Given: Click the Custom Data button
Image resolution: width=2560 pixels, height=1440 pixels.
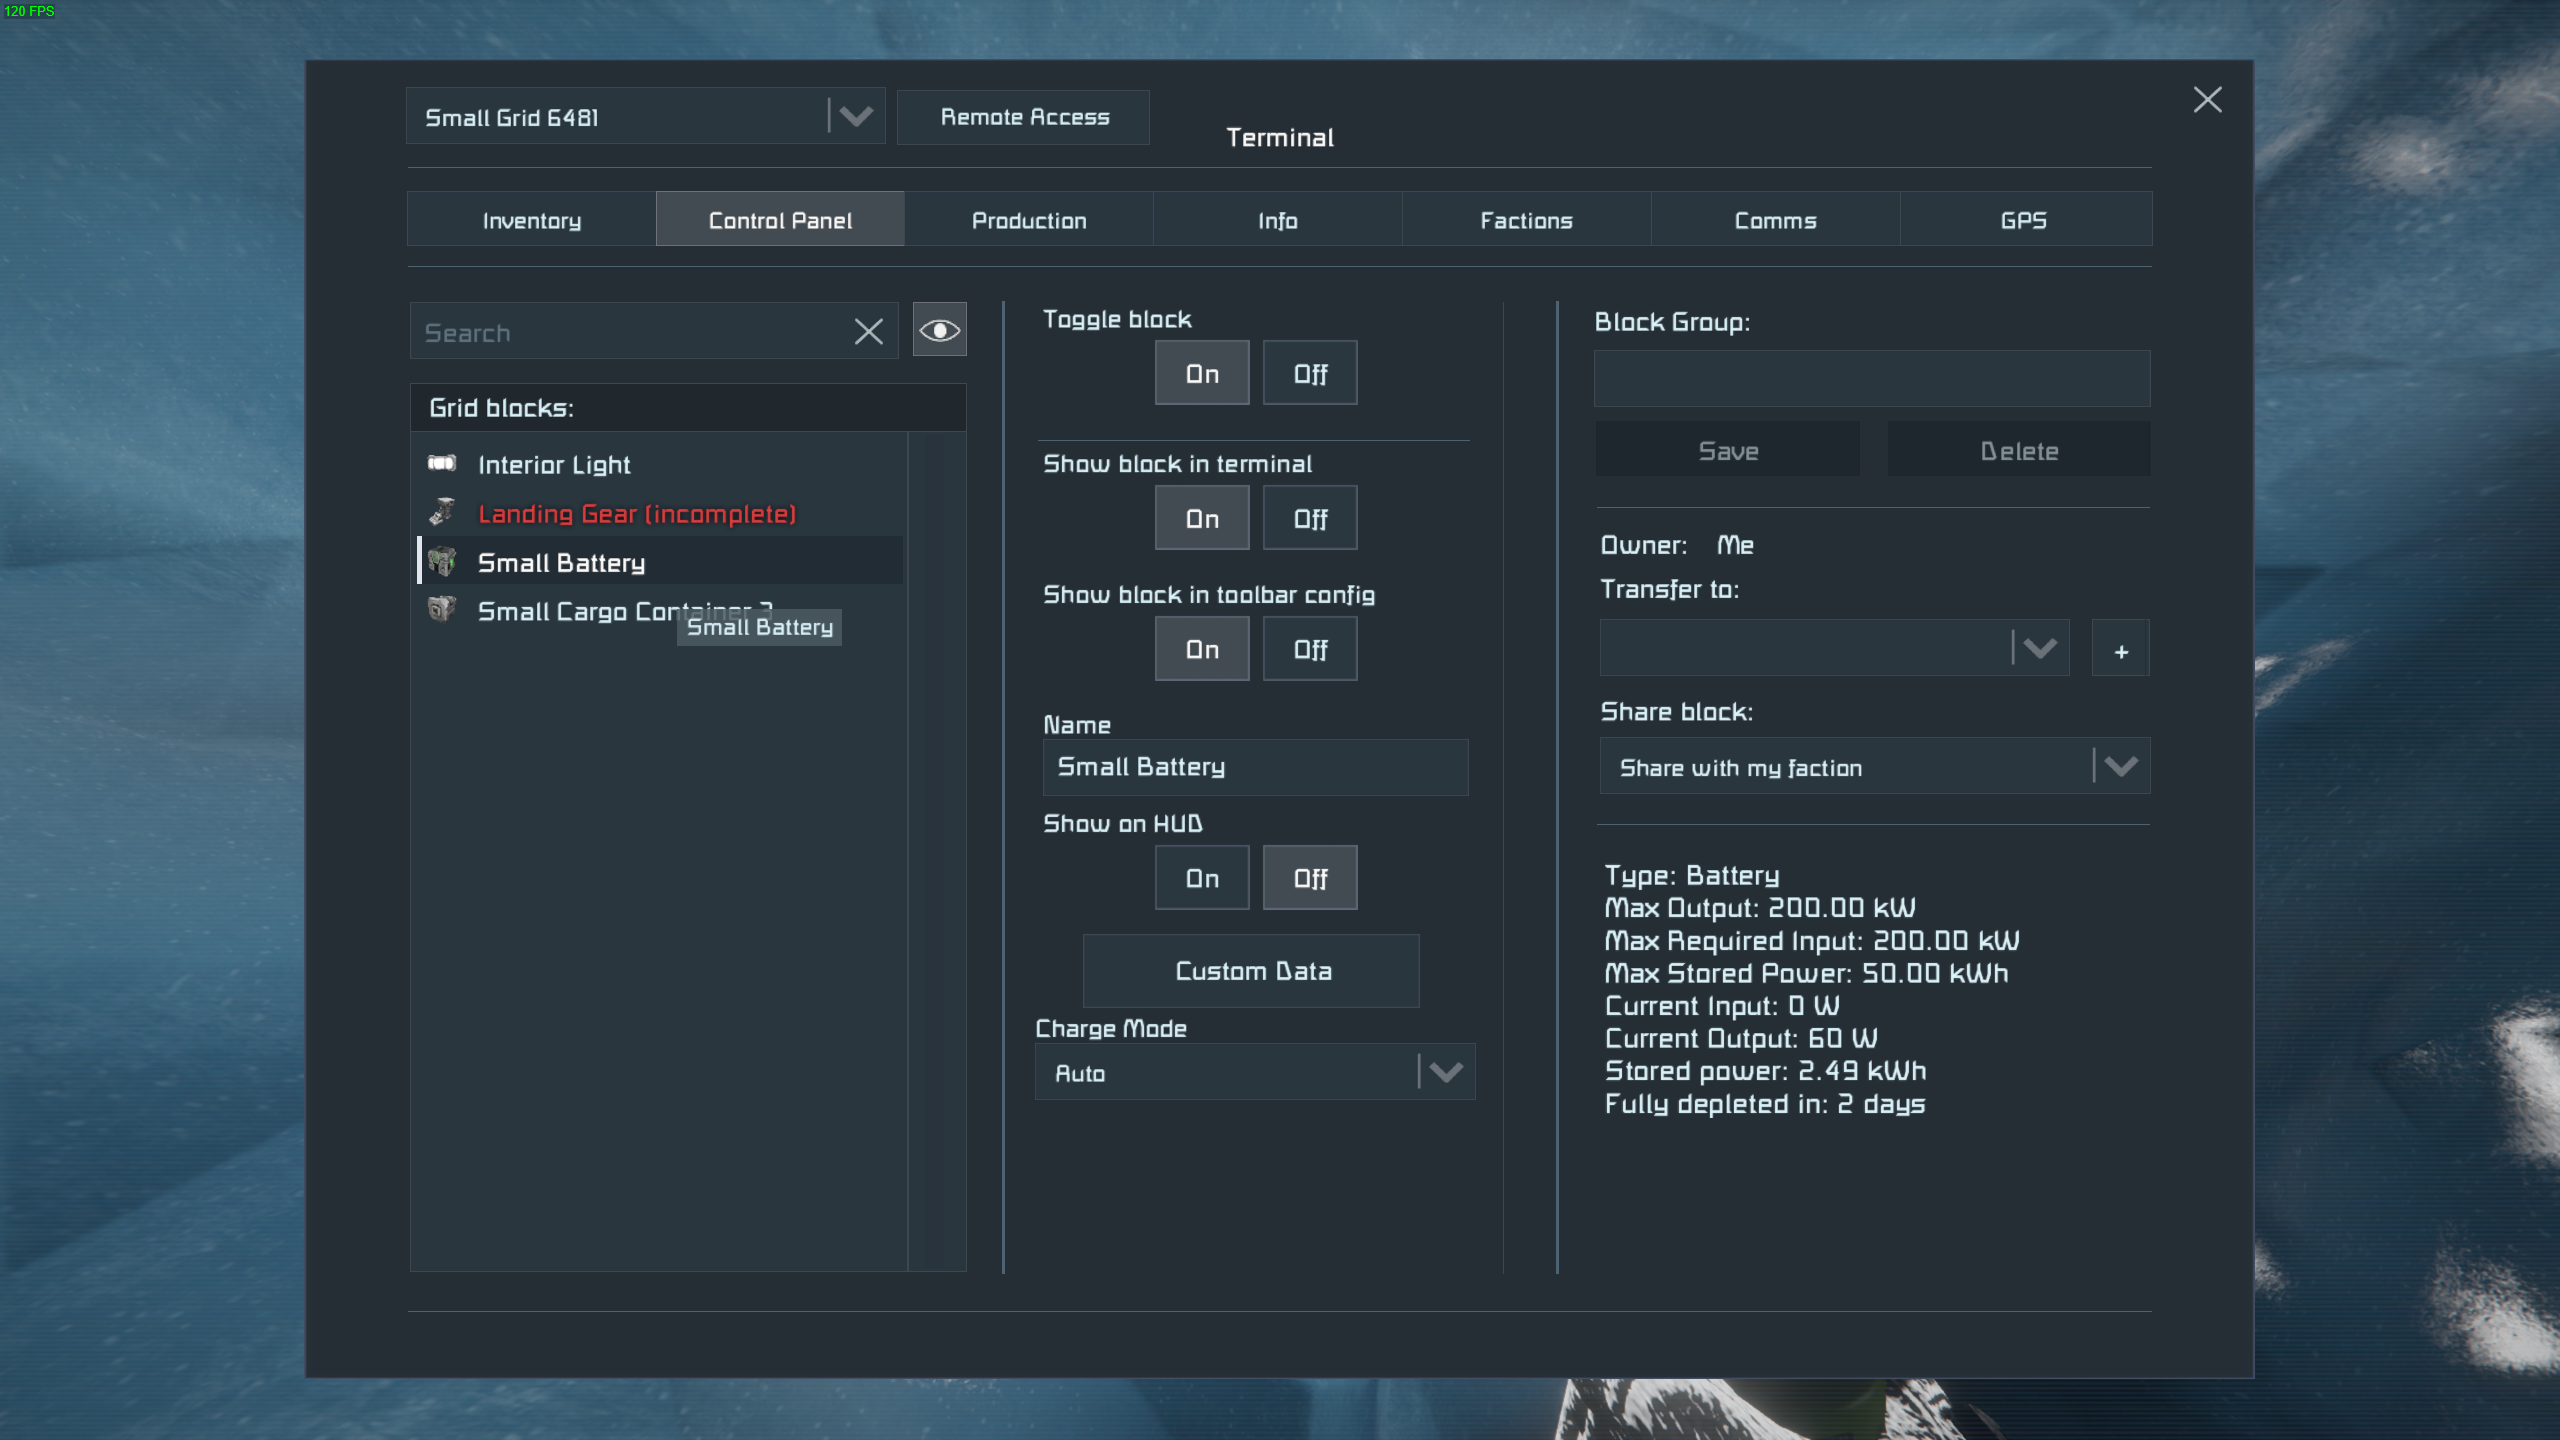Looking at the screenshot, I should tap(1251, 971).
